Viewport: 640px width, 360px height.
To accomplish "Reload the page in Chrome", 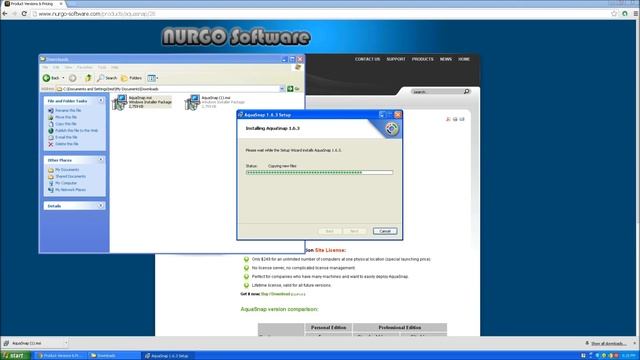I will click(24, 13).
